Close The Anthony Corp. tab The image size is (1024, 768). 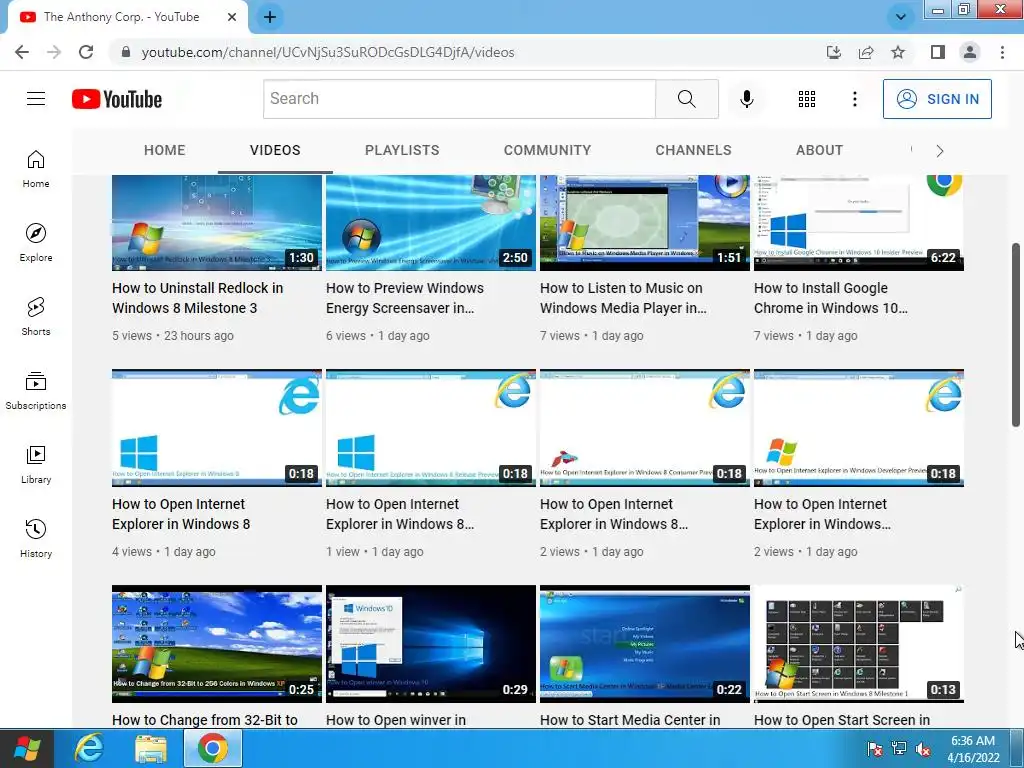[x=232, y=17]
